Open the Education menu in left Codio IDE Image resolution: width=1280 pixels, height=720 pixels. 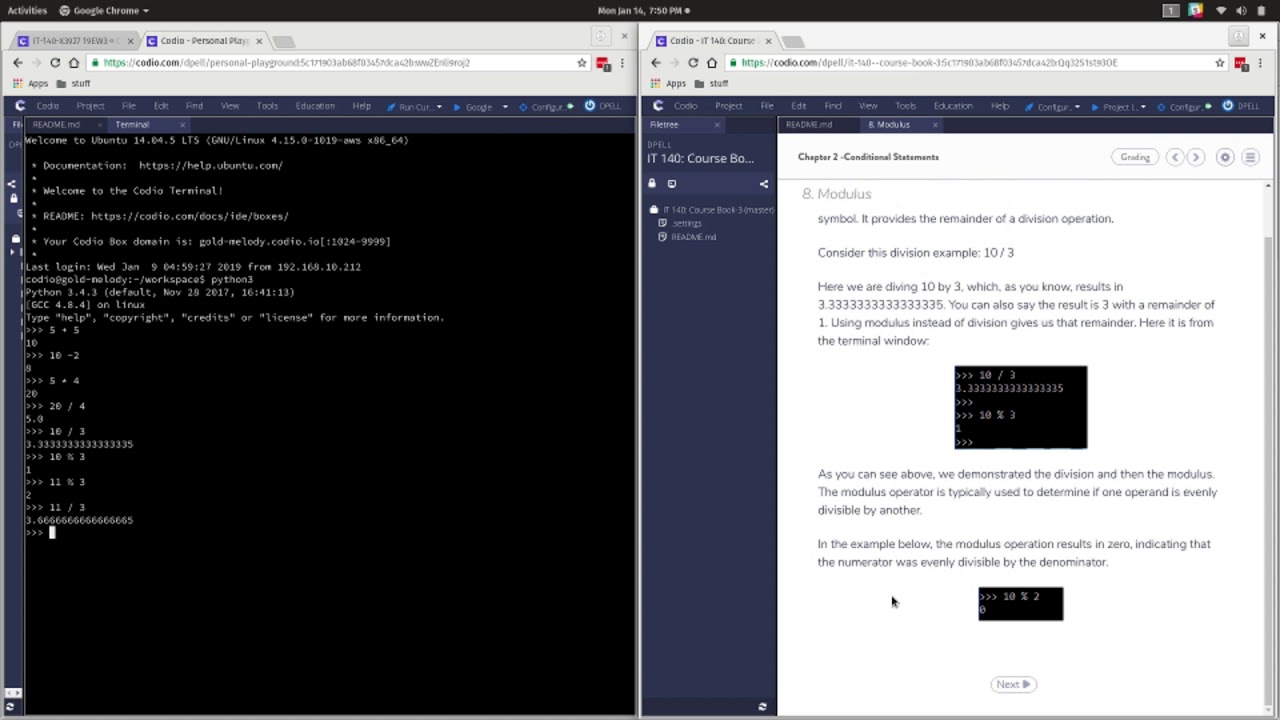point(315,106)
